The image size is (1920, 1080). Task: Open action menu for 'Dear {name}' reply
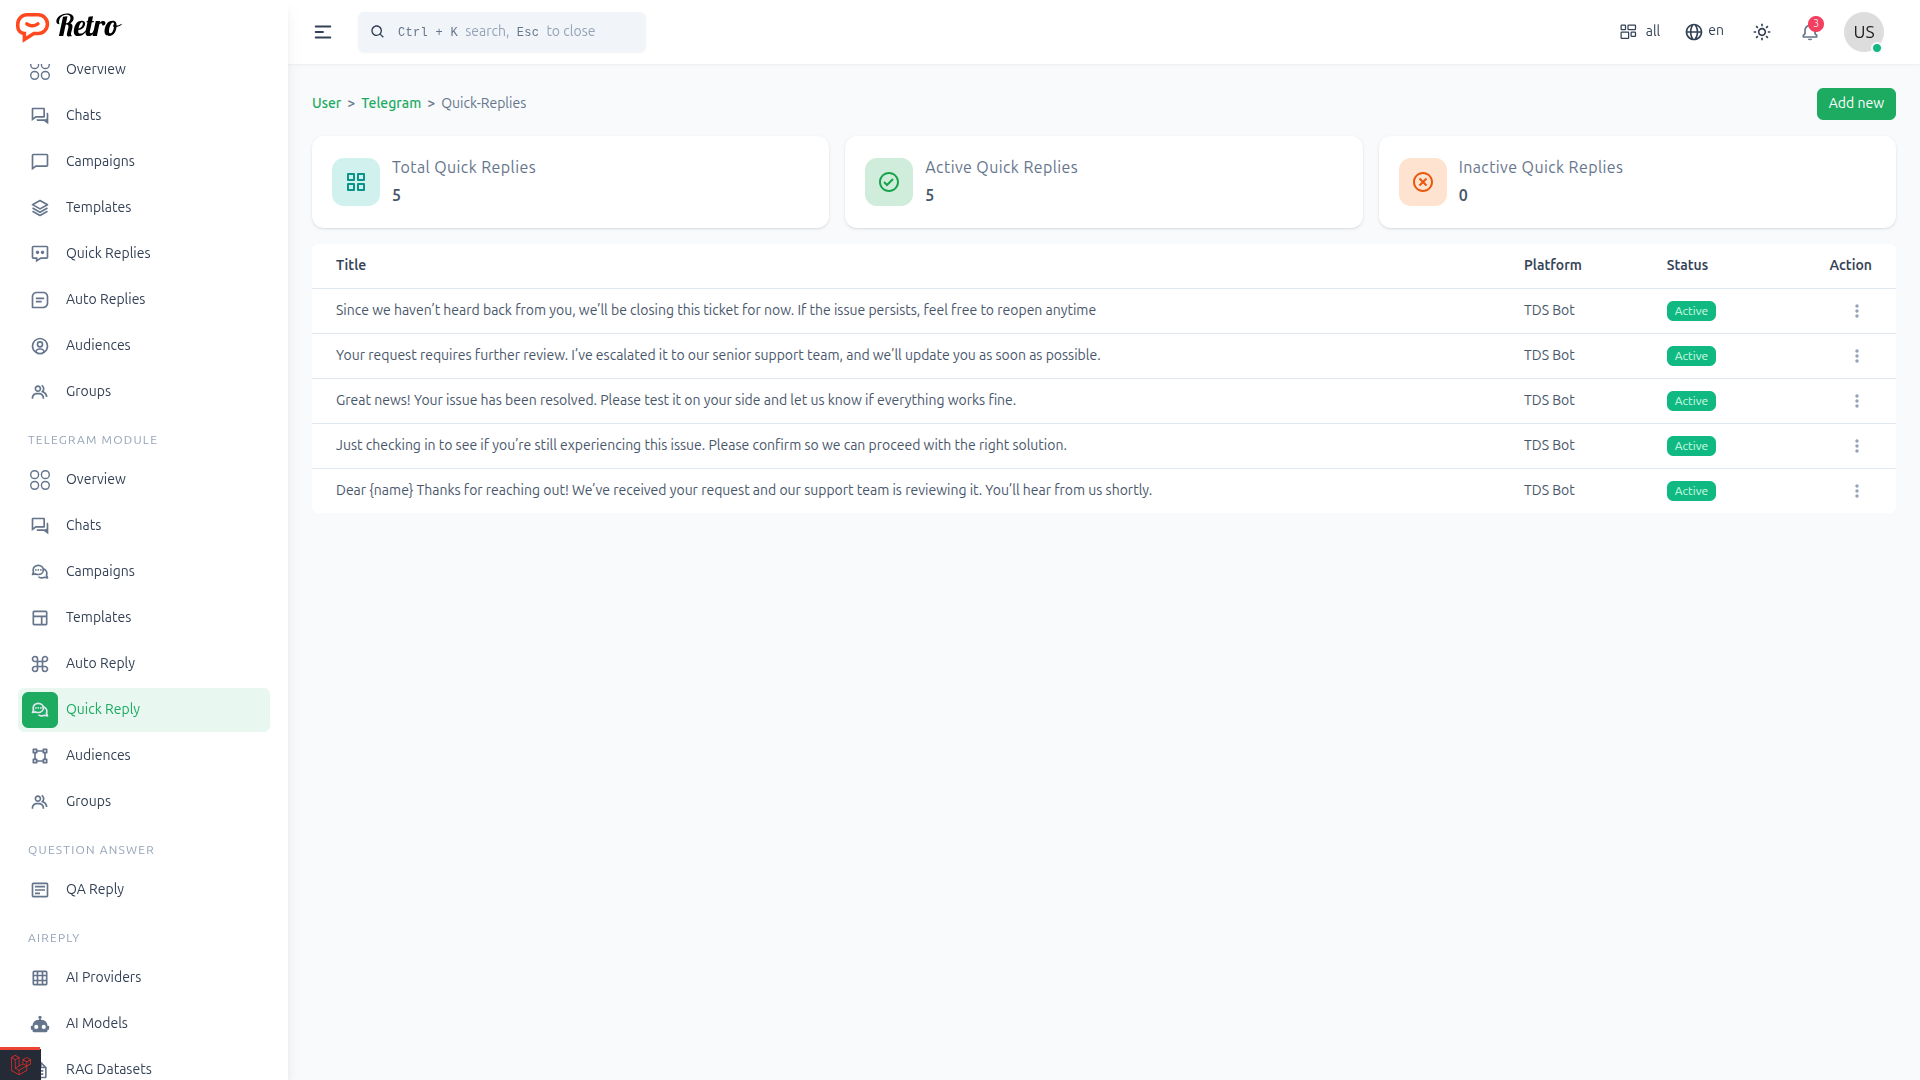click(1856, 491)
